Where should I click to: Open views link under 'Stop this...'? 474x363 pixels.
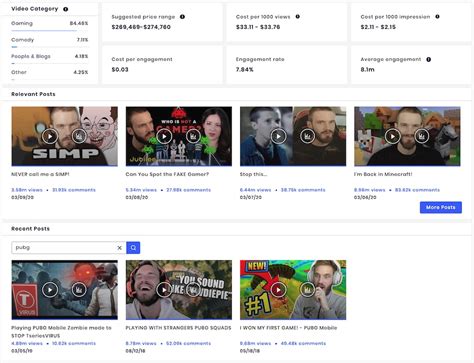pyautogui.click(x=256, y=190)
